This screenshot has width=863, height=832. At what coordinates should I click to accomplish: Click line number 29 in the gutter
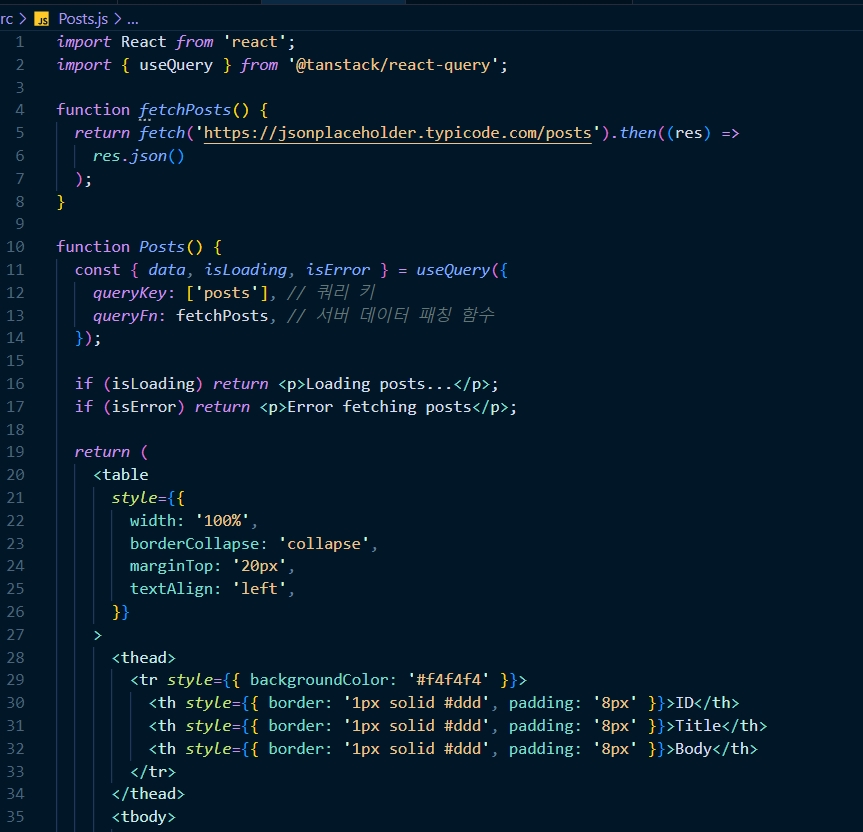[15, 680]
